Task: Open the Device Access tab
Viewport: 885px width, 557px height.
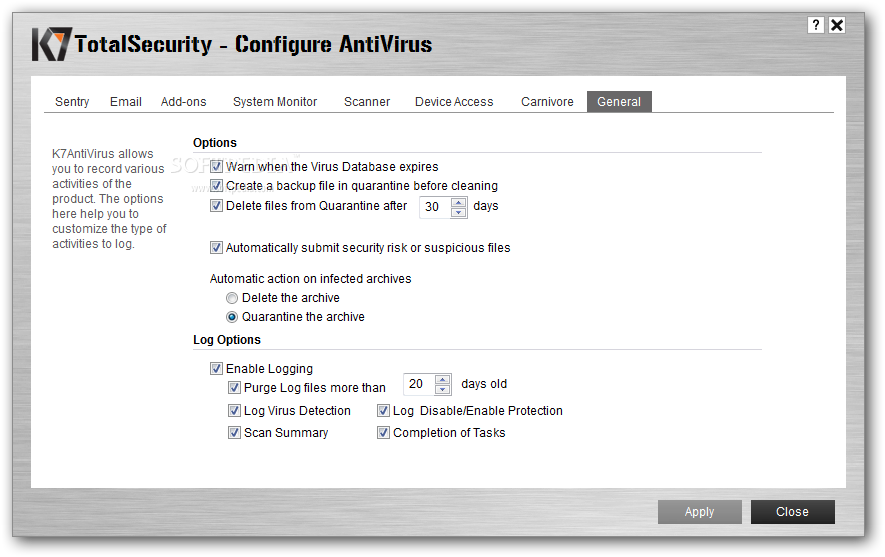Action: (x=454, y=102)
